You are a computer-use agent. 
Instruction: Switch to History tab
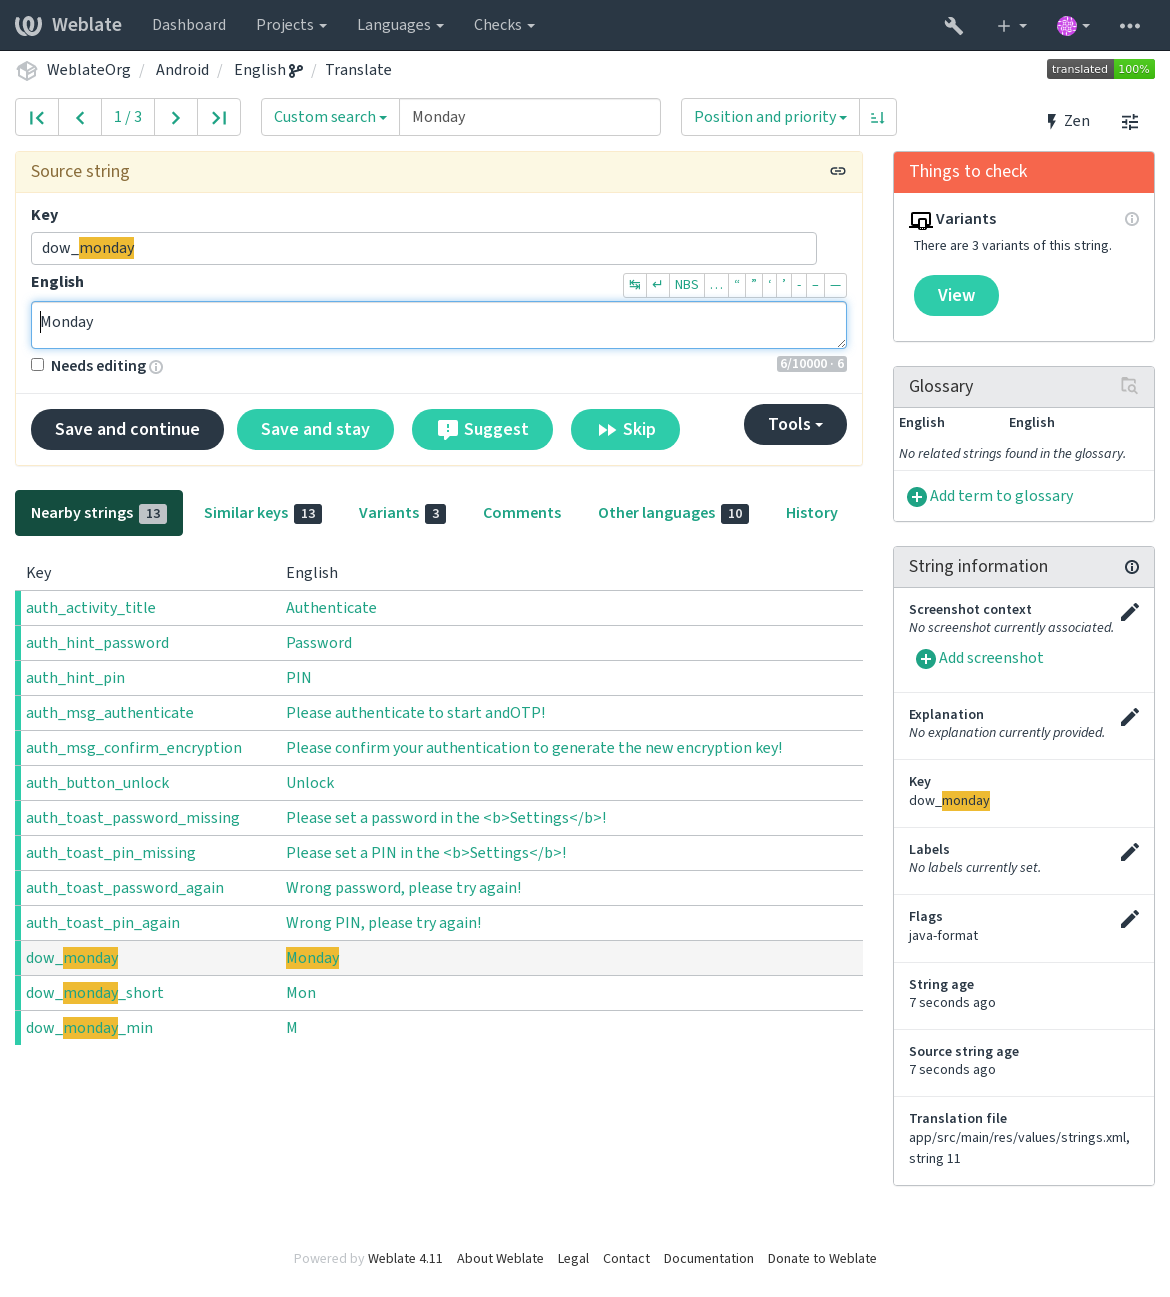(x=811, y=513)
